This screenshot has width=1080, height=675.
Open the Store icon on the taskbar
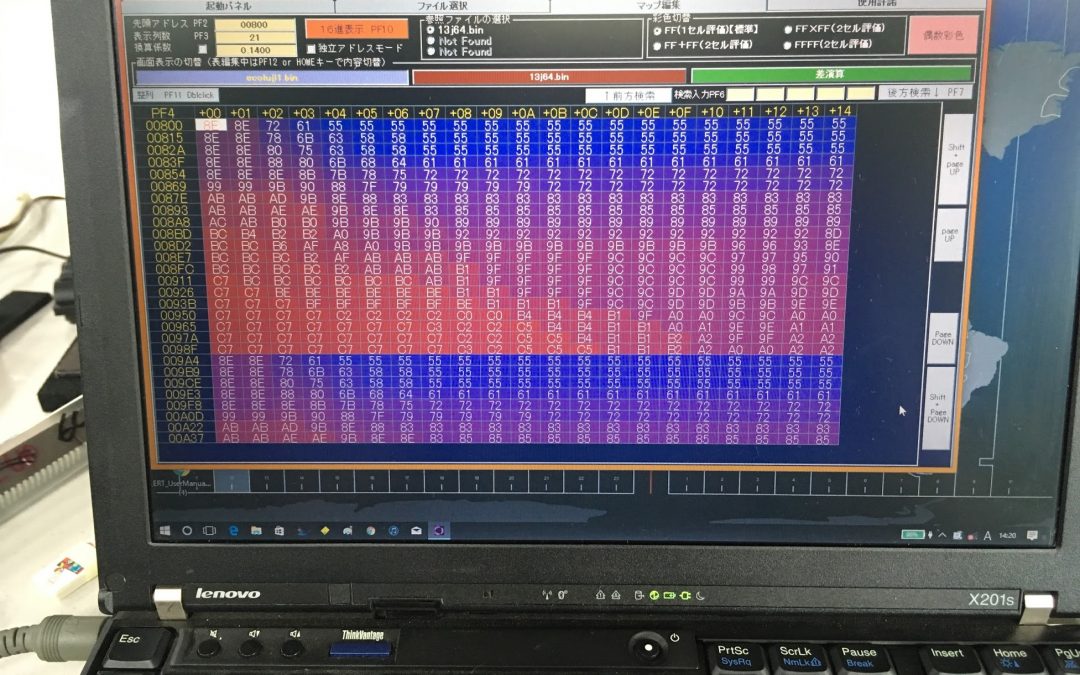tap(279, 531)
